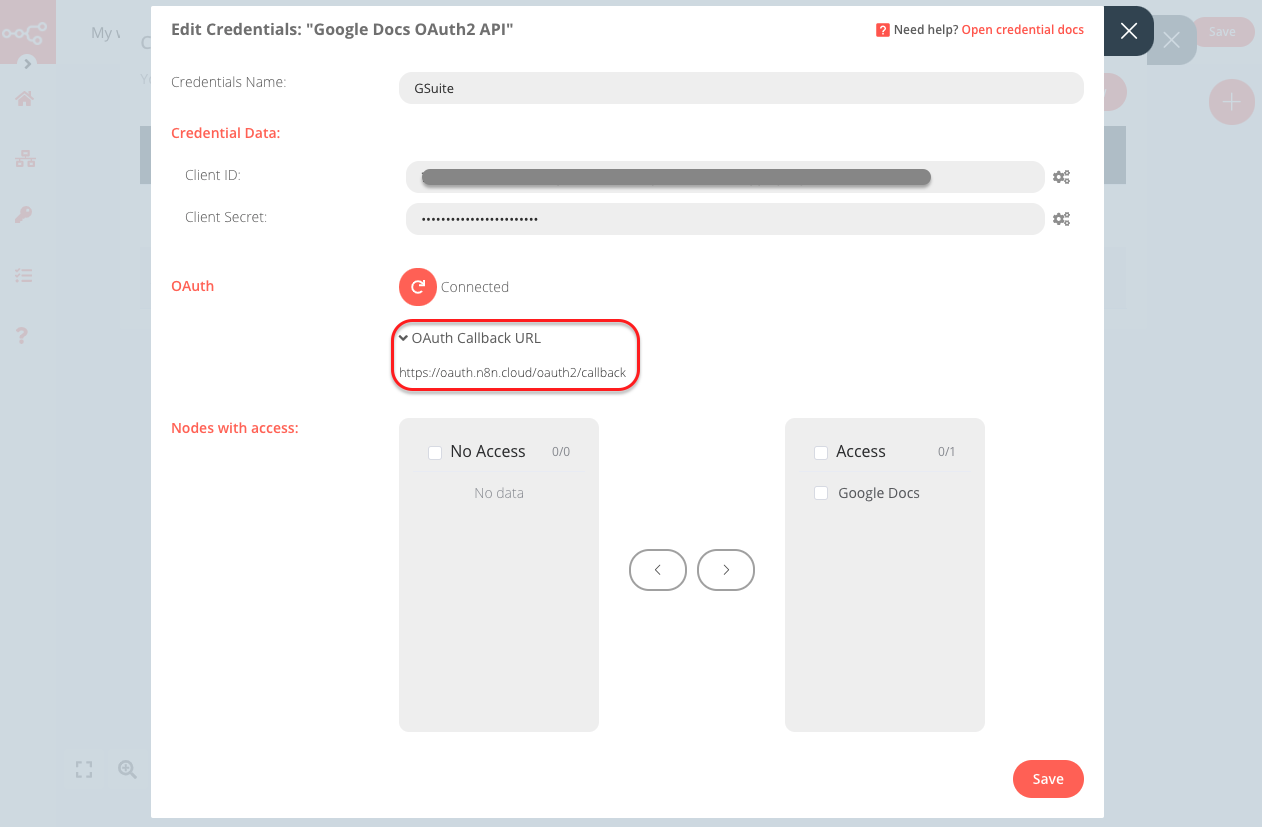The width and height of the screenshot is (1262, 827).
Task: Open the gear menu next to Client Secret
Action: [1061, 218]
